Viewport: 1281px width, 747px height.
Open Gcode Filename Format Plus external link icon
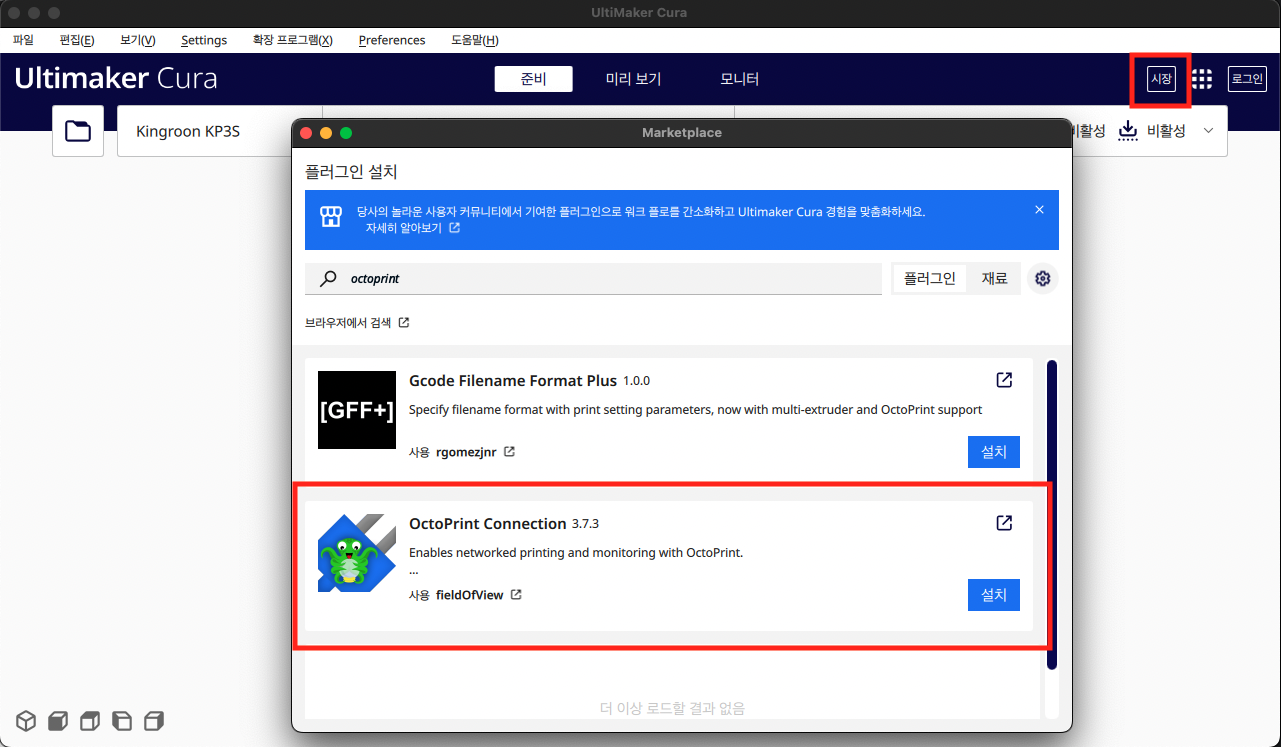pos(1004,380)
